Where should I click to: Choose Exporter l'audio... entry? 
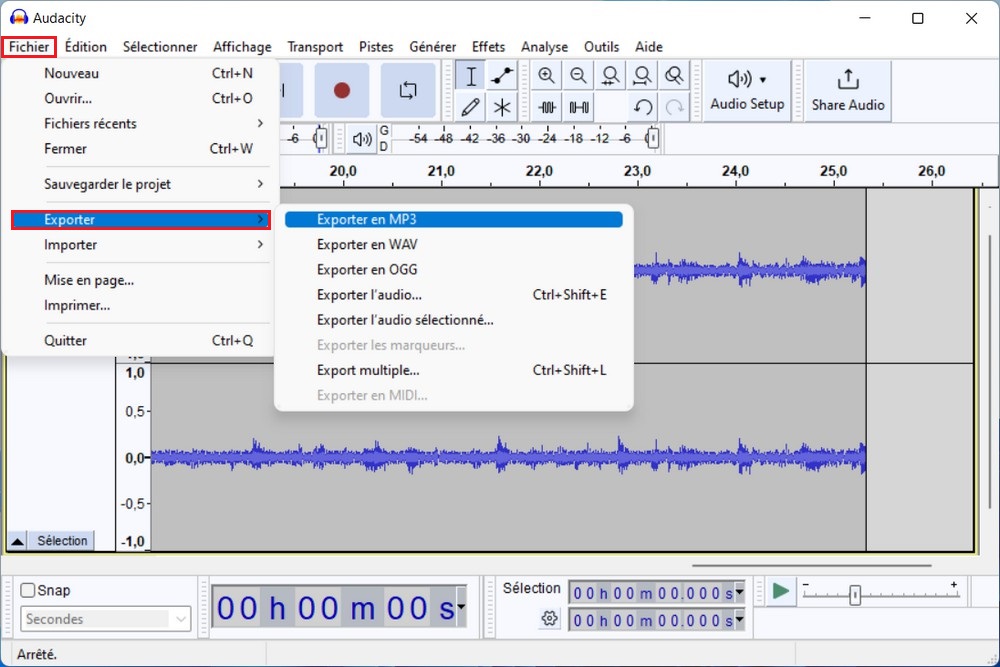tap(453, 295)
